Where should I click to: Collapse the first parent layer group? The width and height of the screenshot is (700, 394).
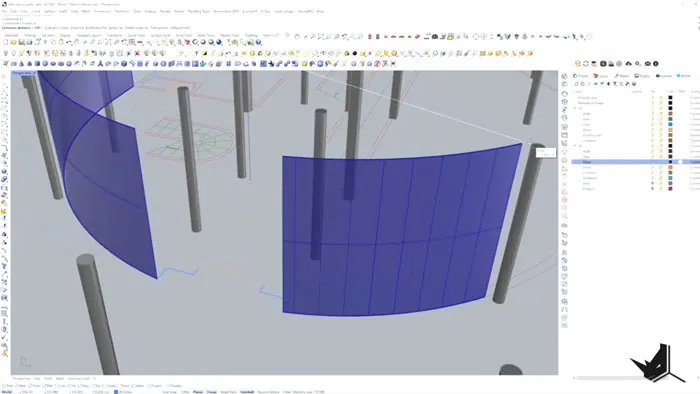click(x=575, y=108)
